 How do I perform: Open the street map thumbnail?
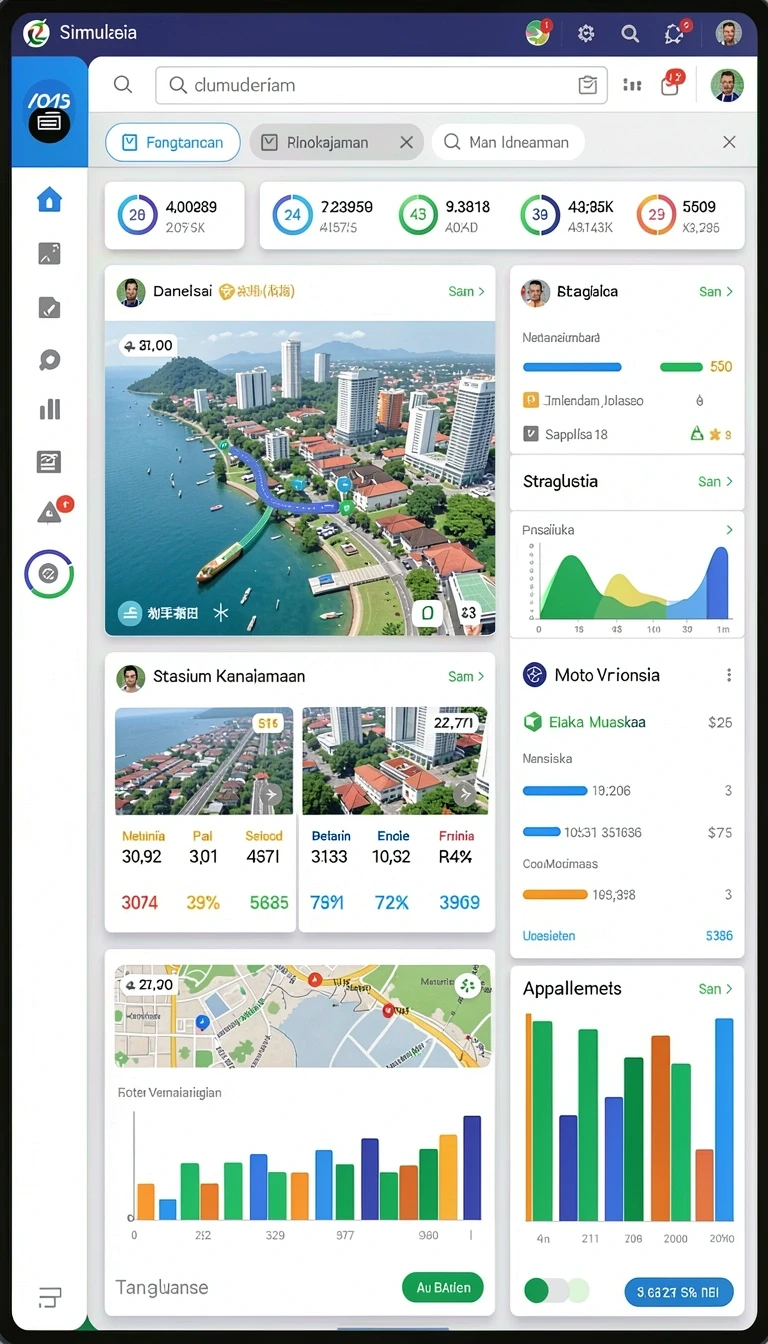click(x=303, y=1016)
